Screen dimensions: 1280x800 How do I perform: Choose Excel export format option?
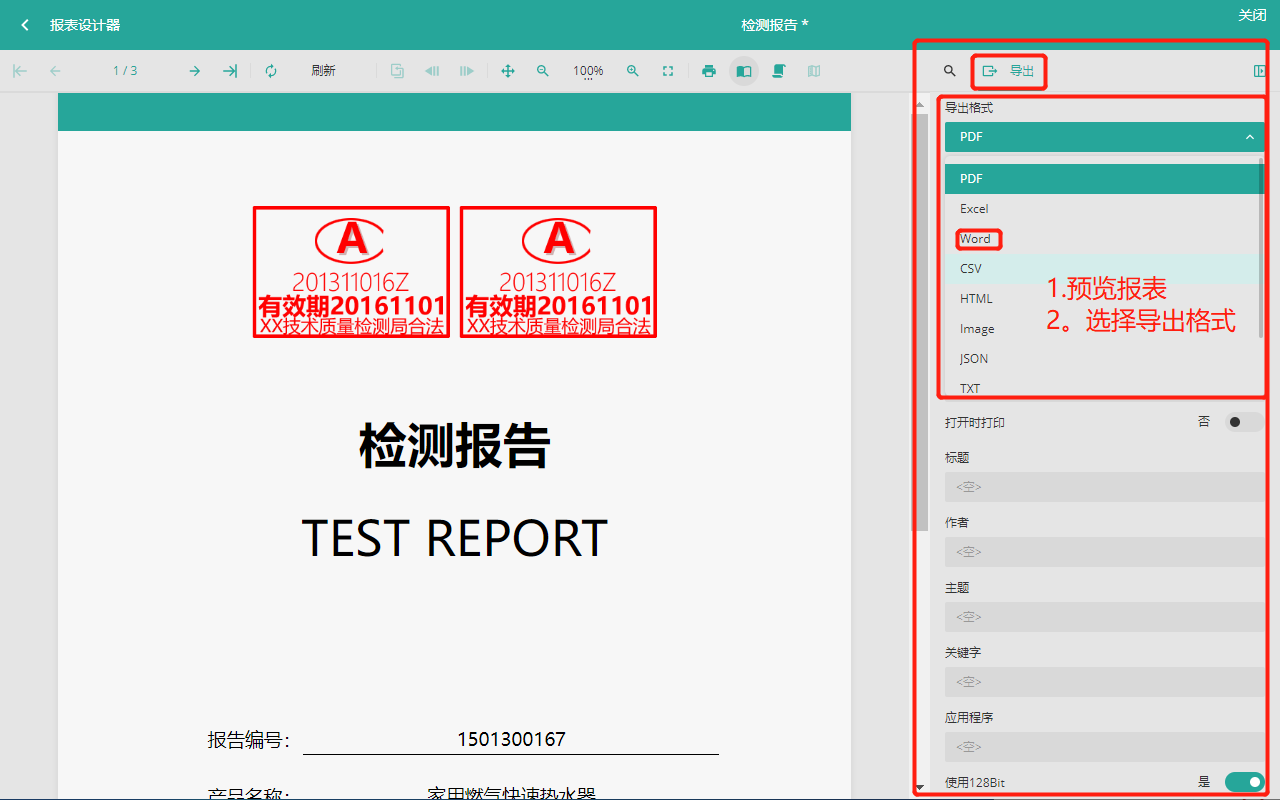(x=974, y=209)
